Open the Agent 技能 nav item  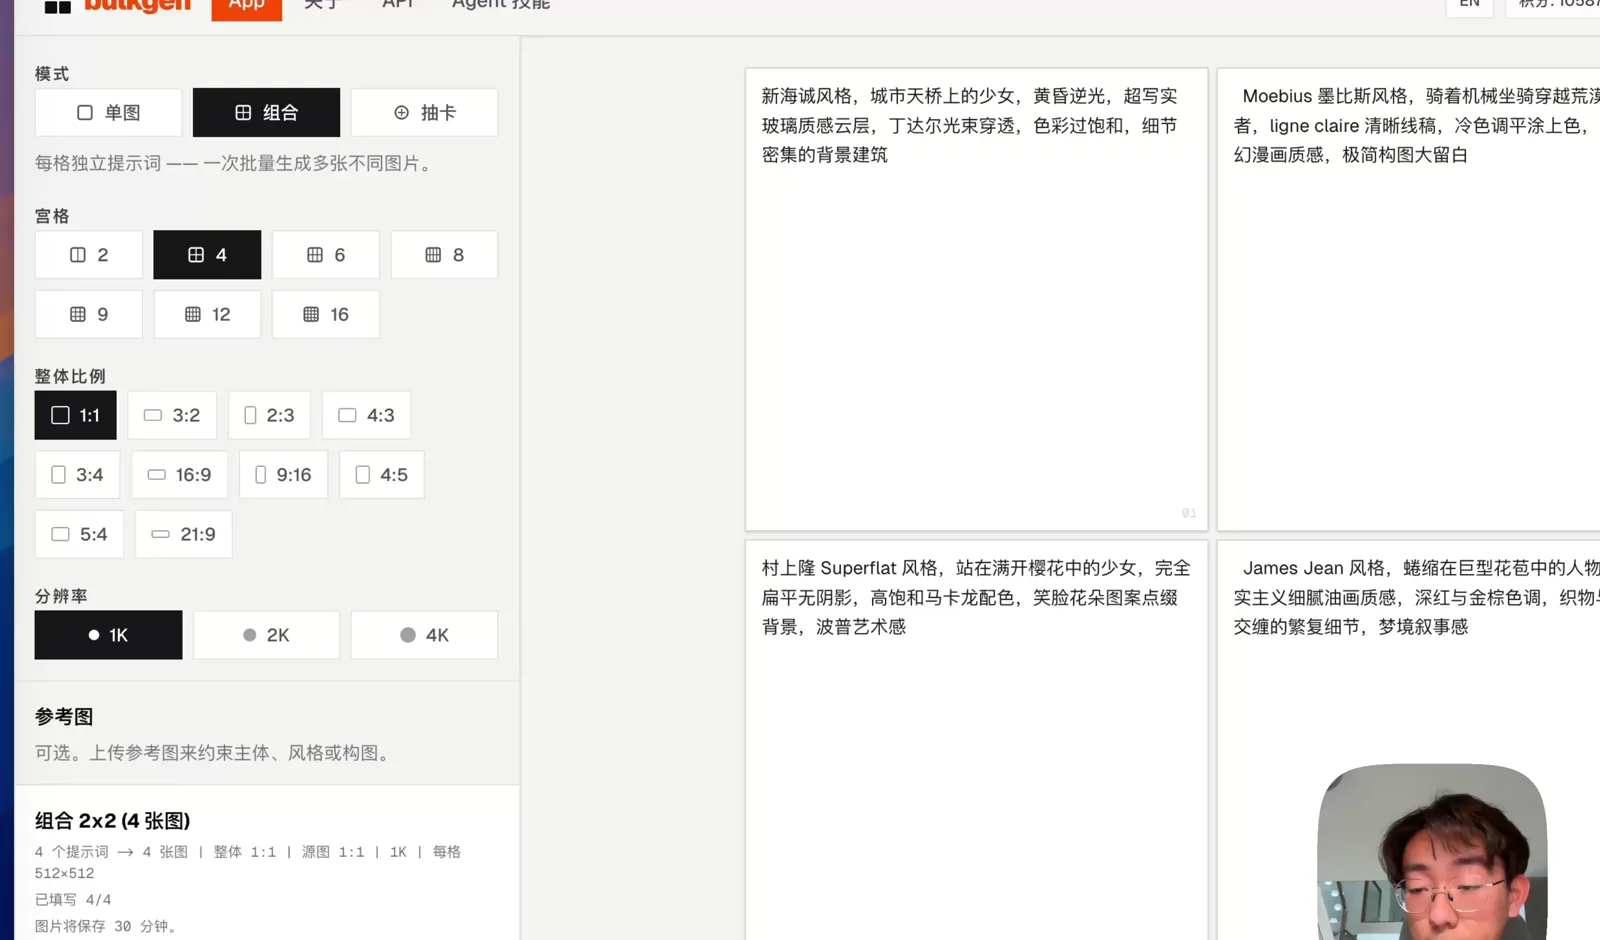(x=501, y=5)
